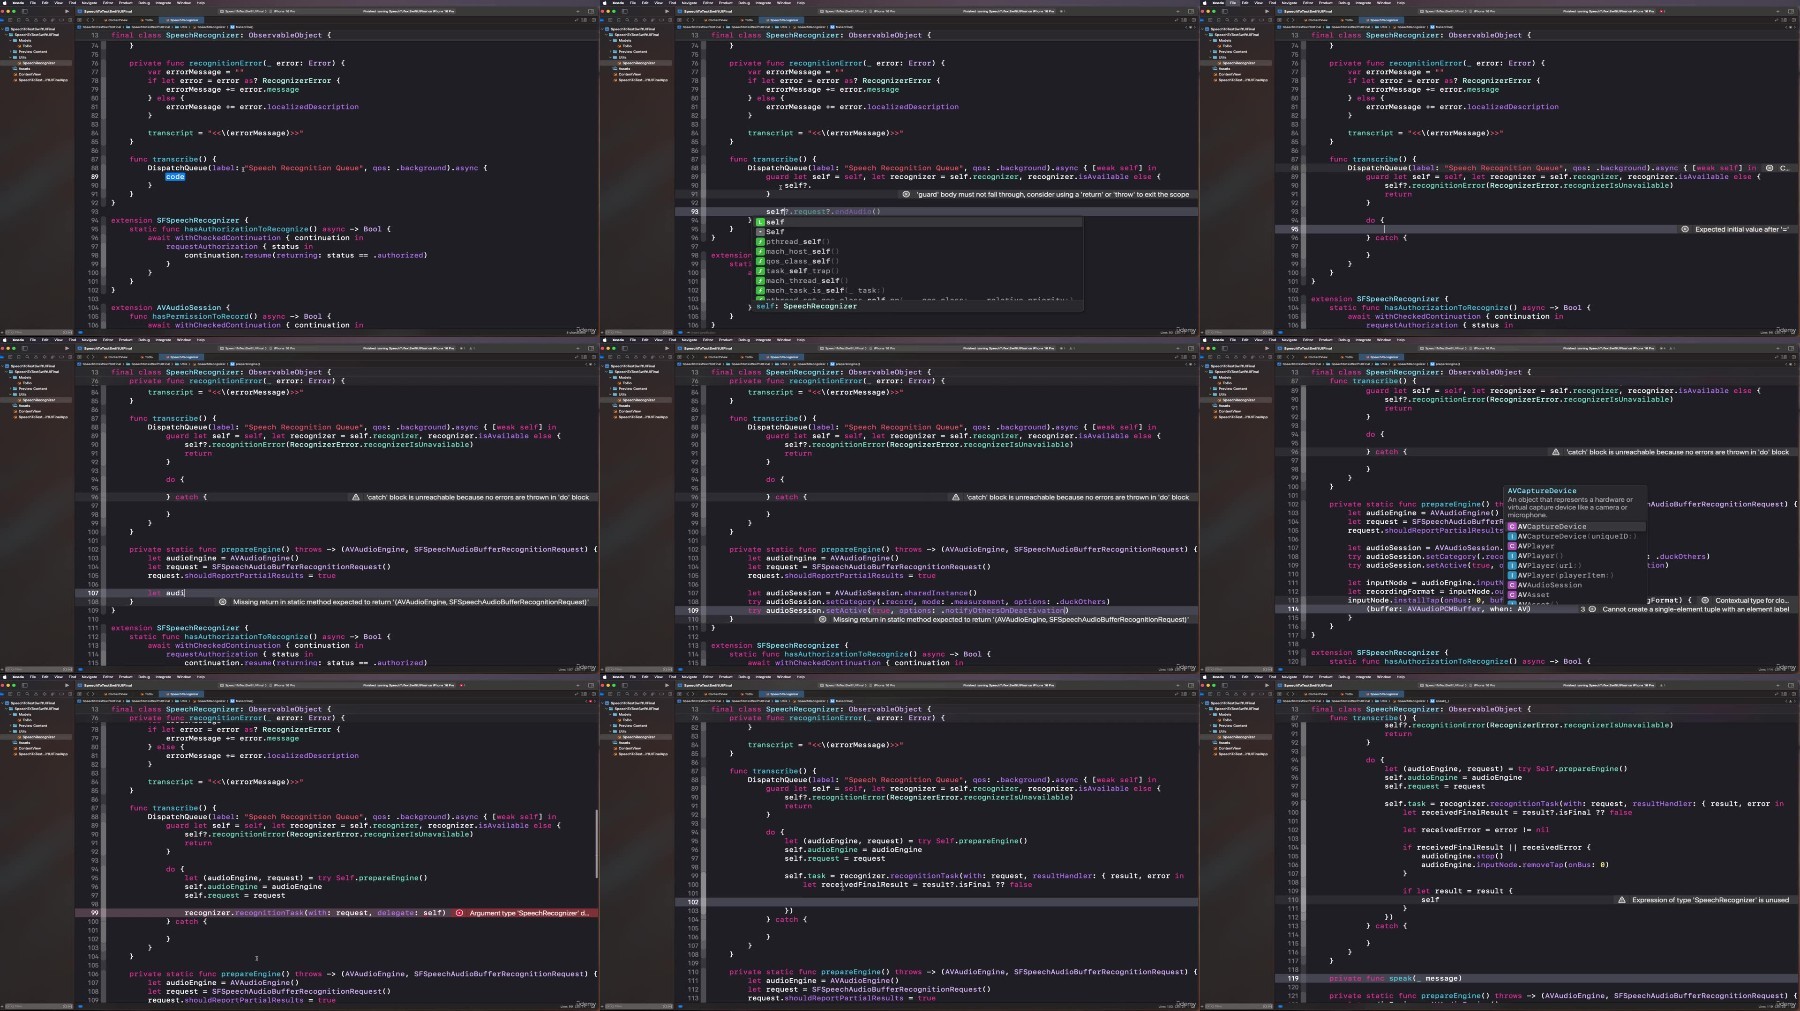Click the AVCaptureDevice documentation popup title
This screenshot has height=1011, width=1800.
1542,491
